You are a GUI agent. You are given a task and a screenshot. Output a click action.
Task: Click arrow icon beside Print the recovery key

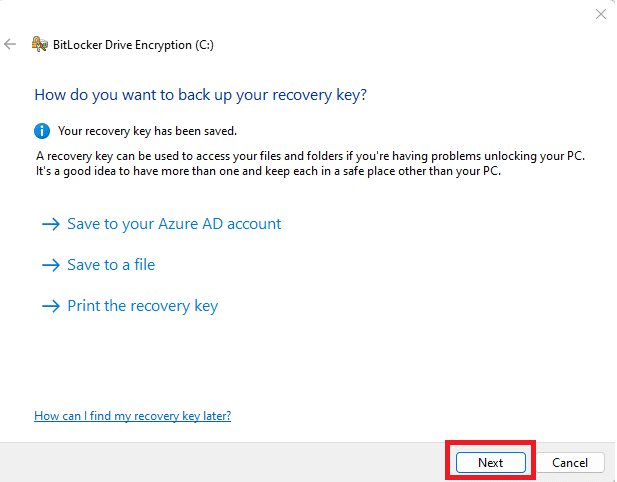(51, 306)
